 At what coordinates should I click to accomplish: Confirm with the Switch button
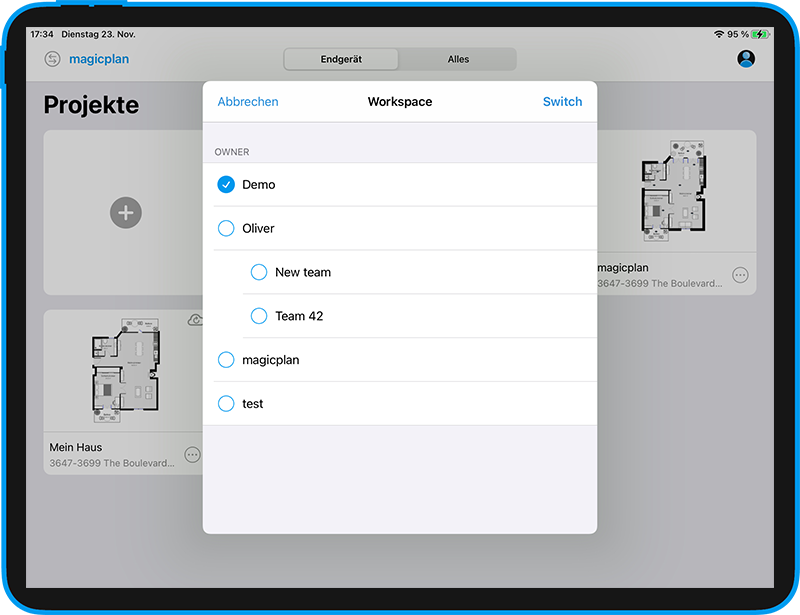(x=562, y=102)
